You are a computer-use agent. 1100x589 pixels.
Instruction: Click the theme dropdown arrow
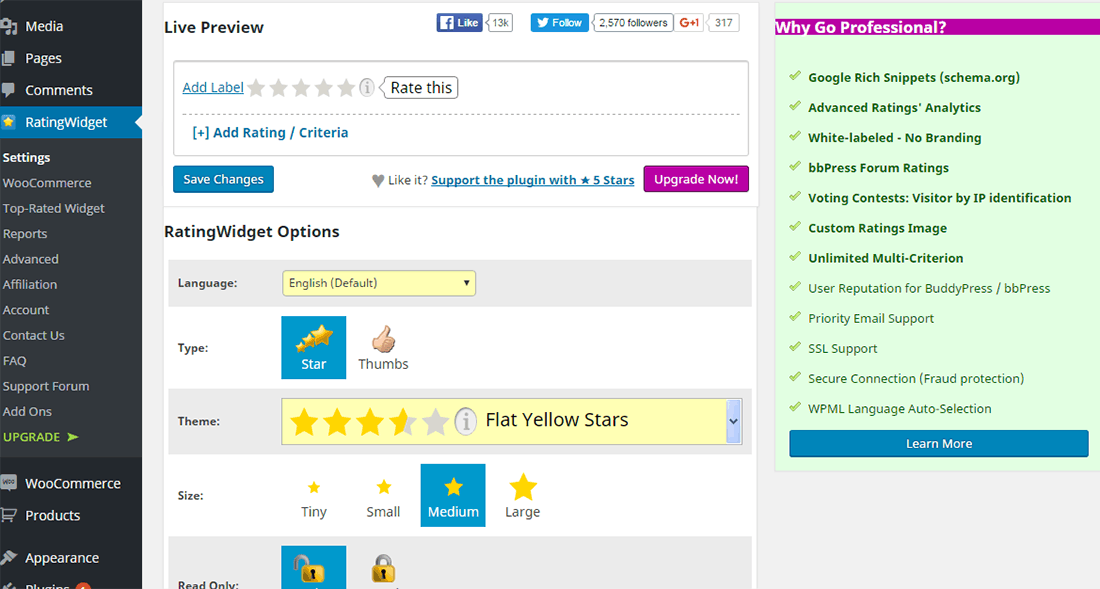click(x=733, y=421)
